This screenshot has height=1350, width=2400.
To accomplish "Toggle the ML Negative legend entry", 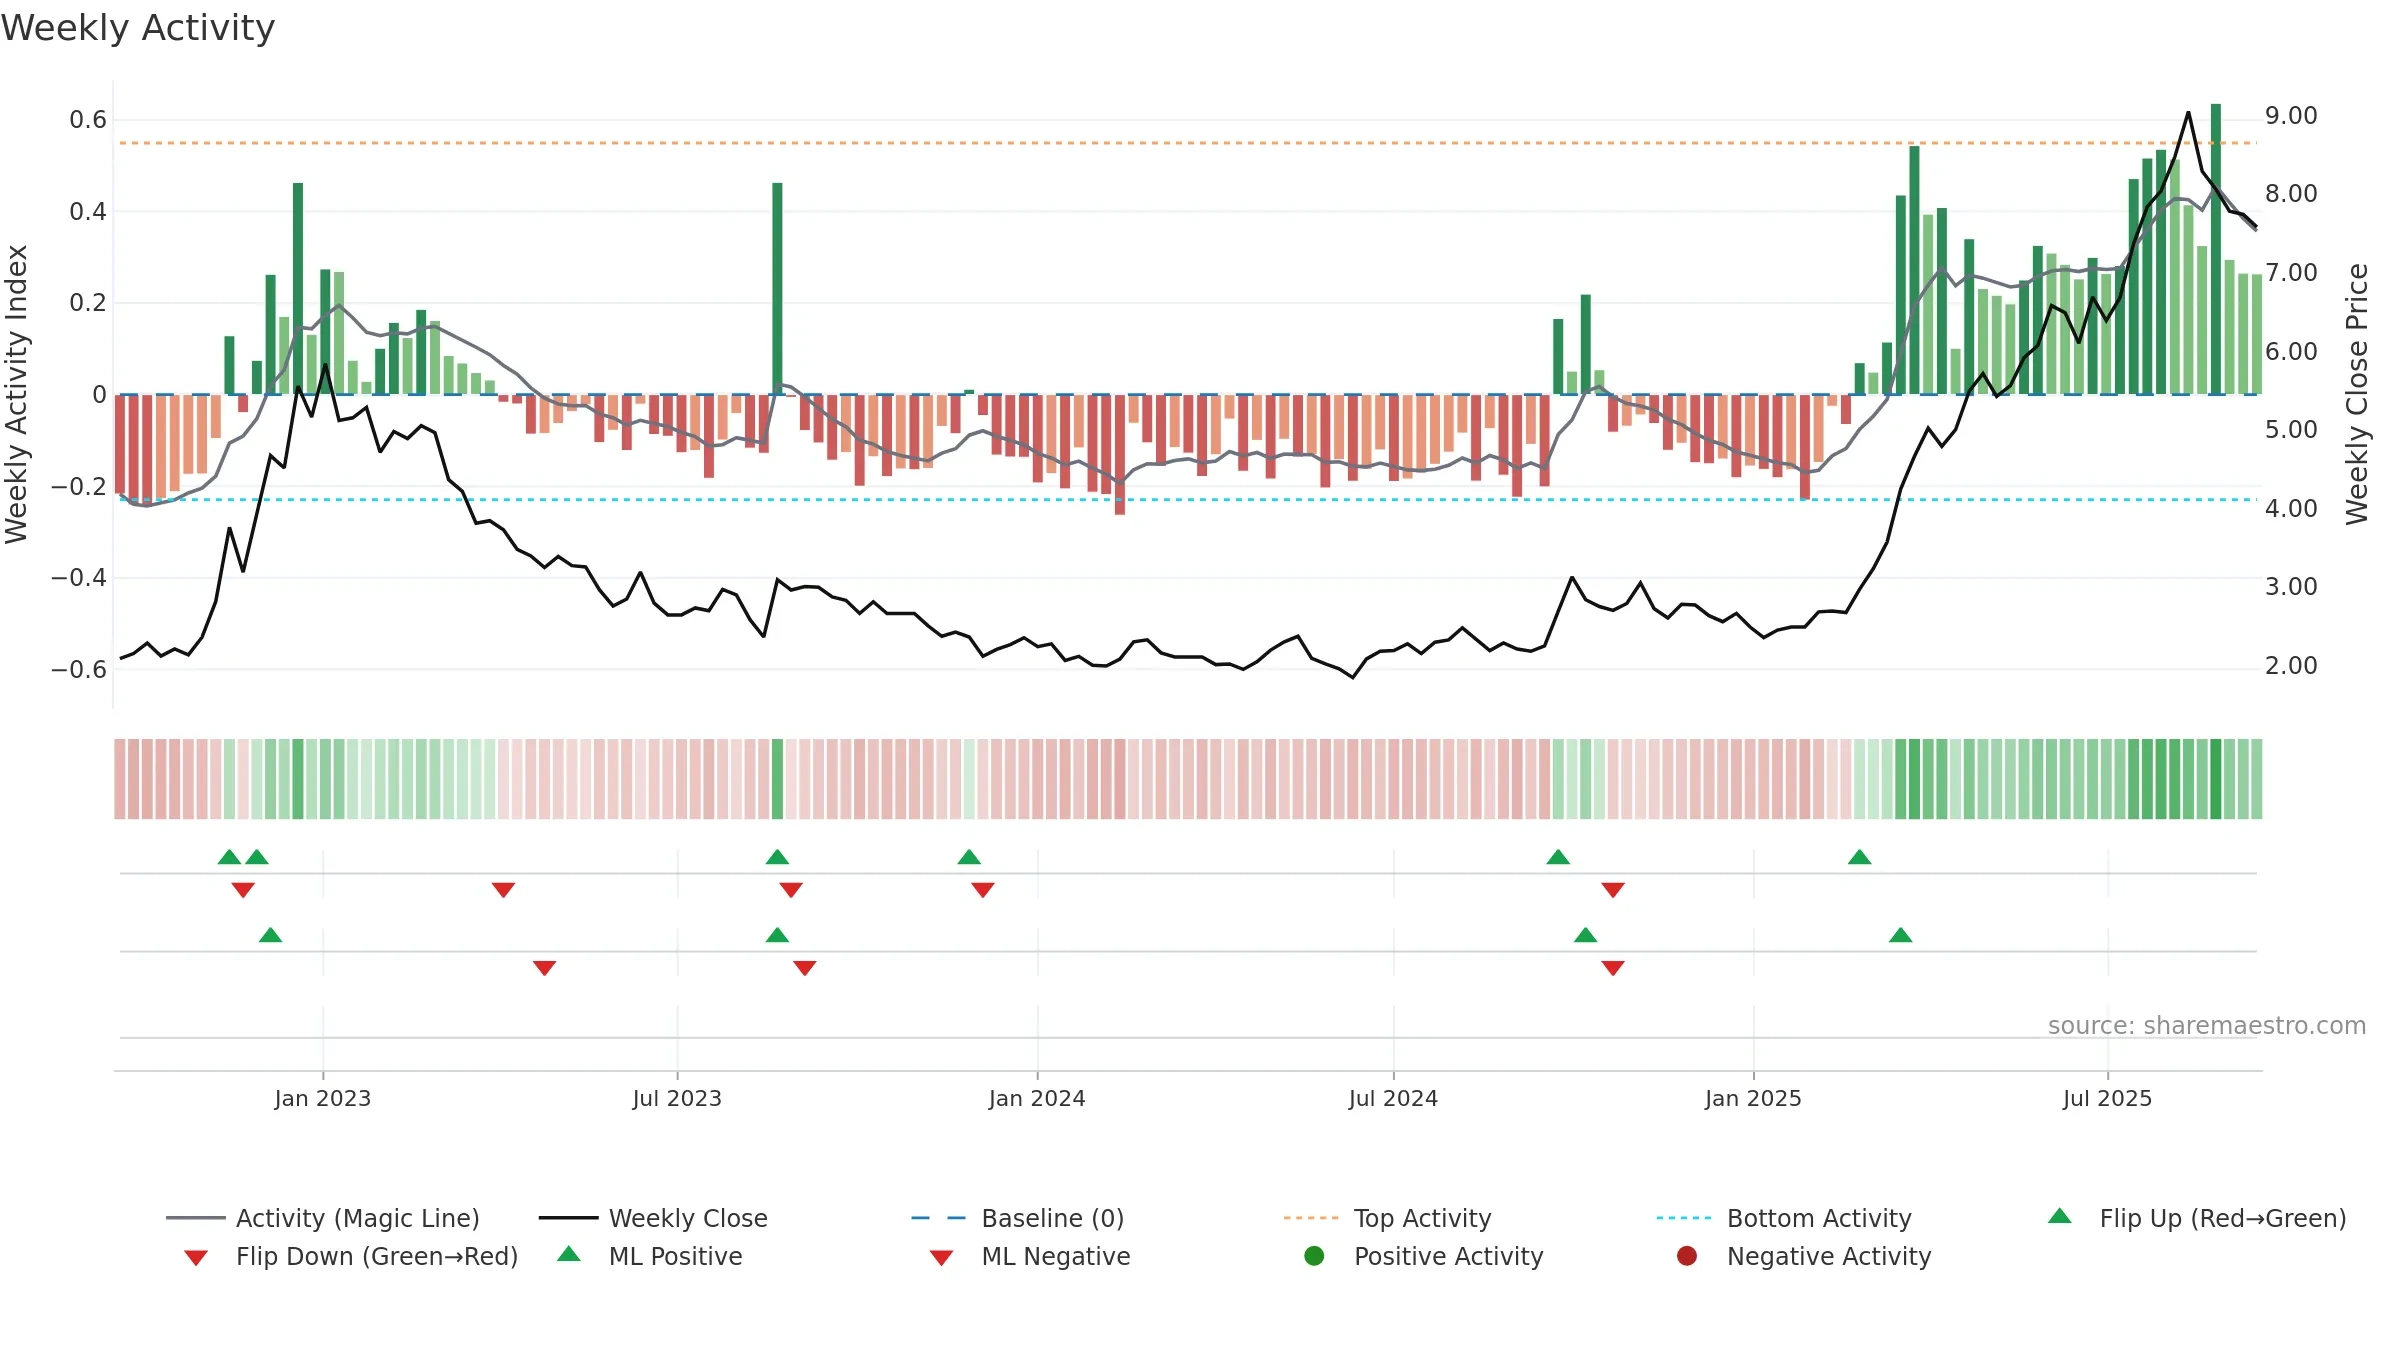I will [x=1030, y=1256].
